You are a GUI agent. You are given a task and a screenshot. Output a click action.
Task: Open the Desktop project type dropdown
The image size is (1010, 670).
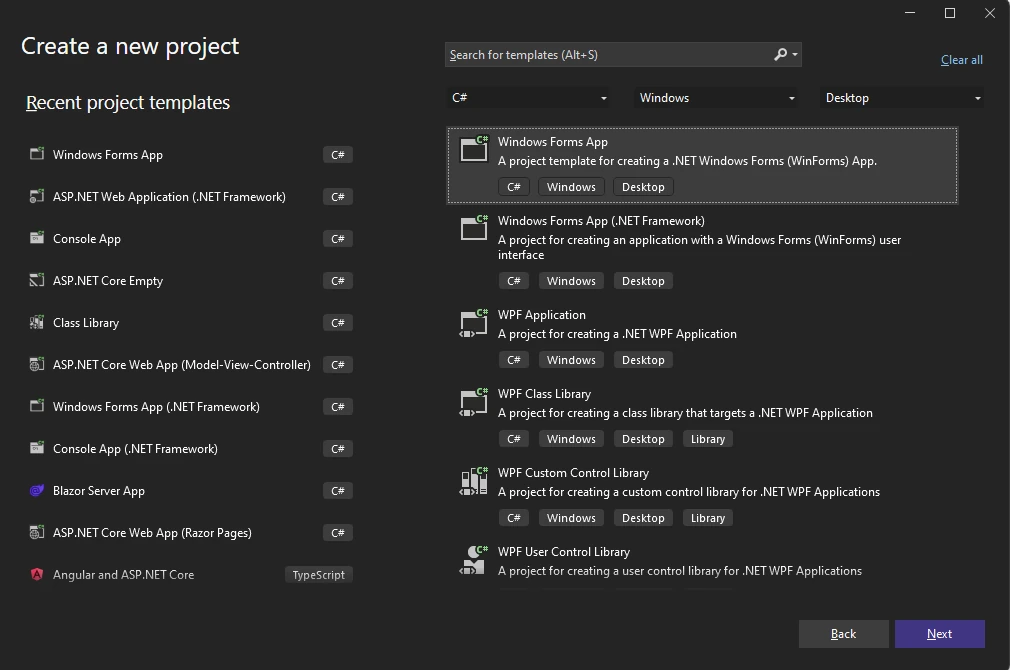click(x=900, y=97)
